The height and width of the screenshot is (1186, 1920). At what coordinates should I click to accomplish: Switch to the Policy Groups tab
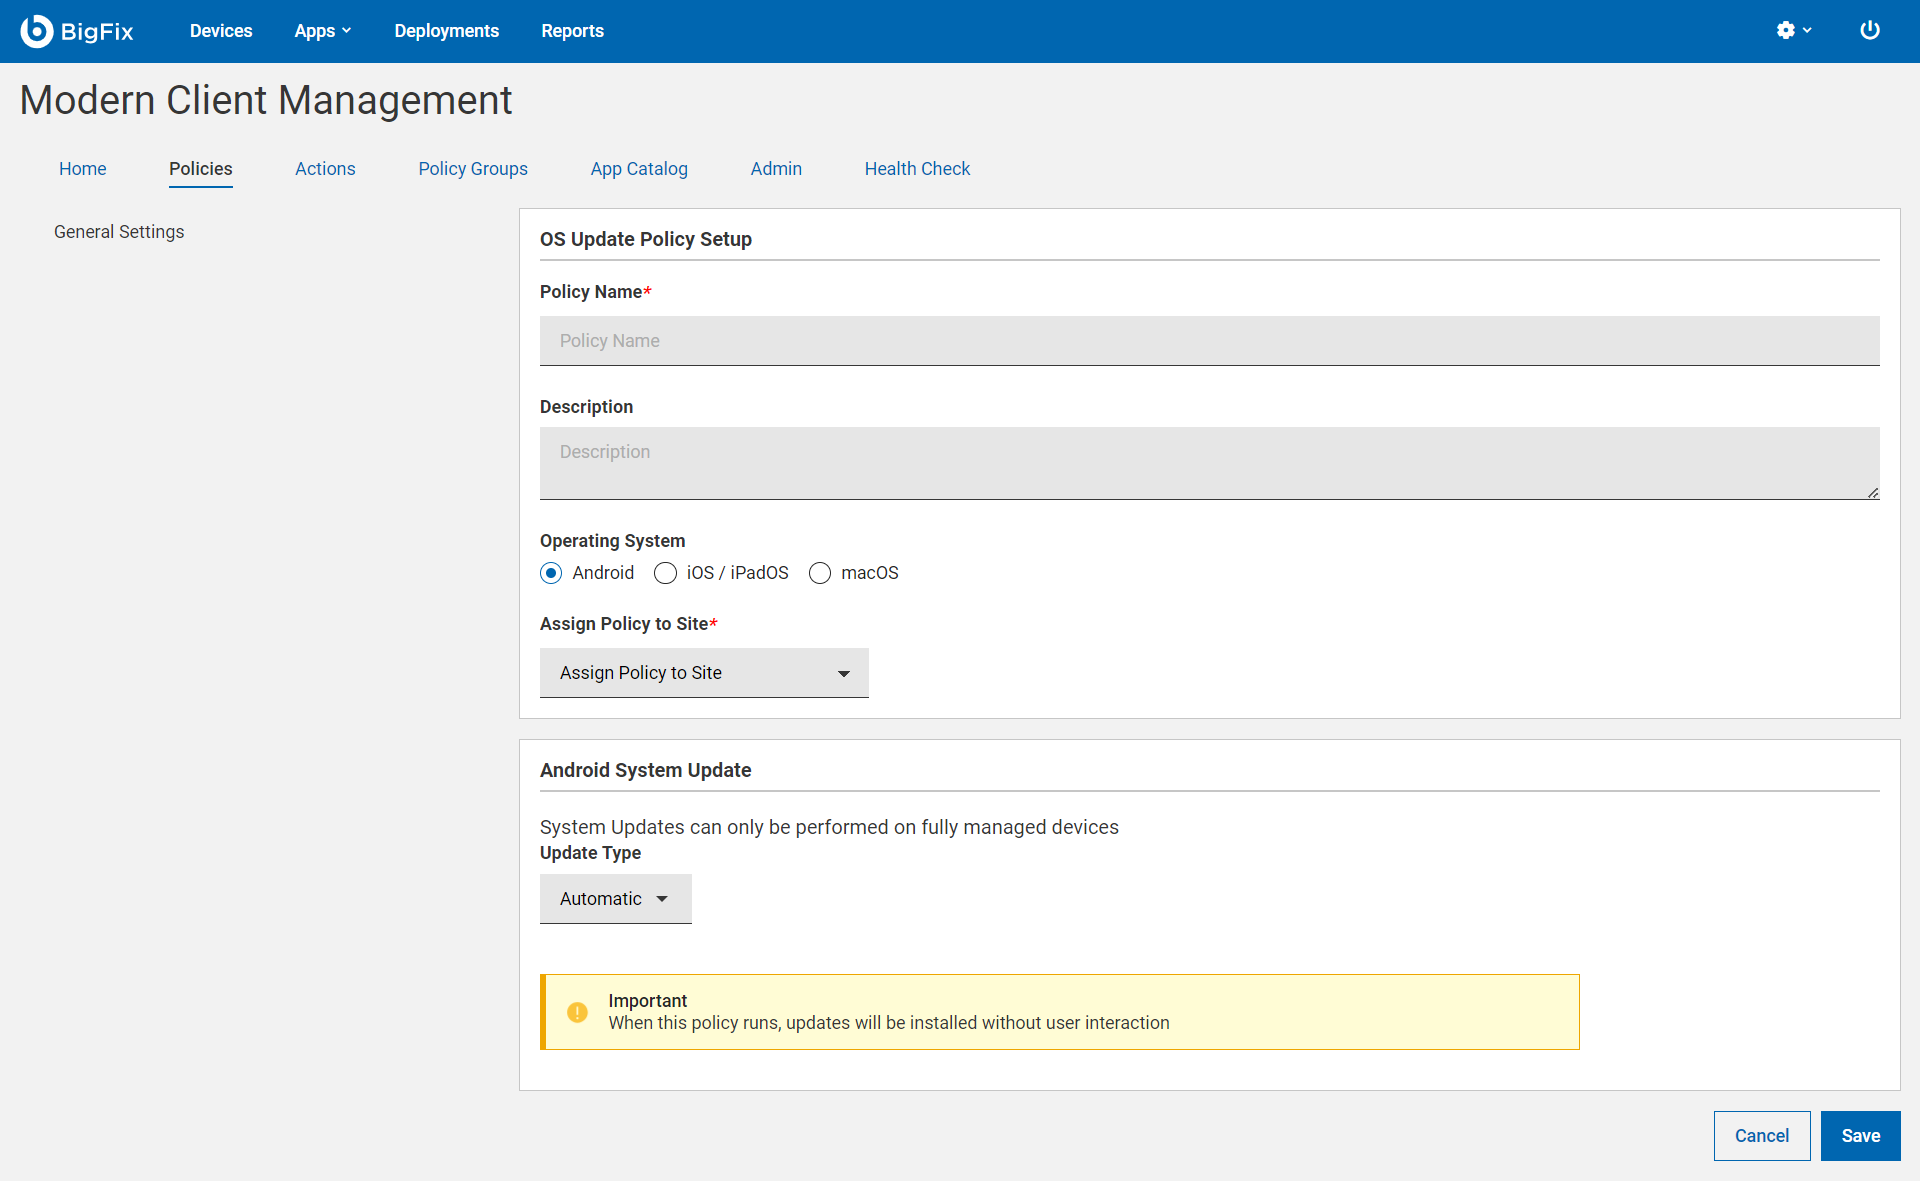[x=473, y=169]
